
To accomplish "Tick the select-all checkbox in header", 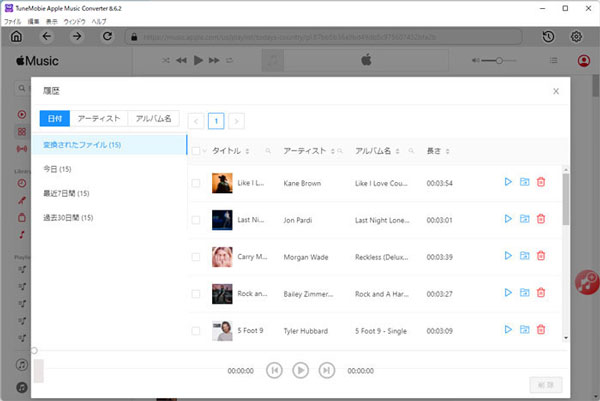I will coord(196,151).
